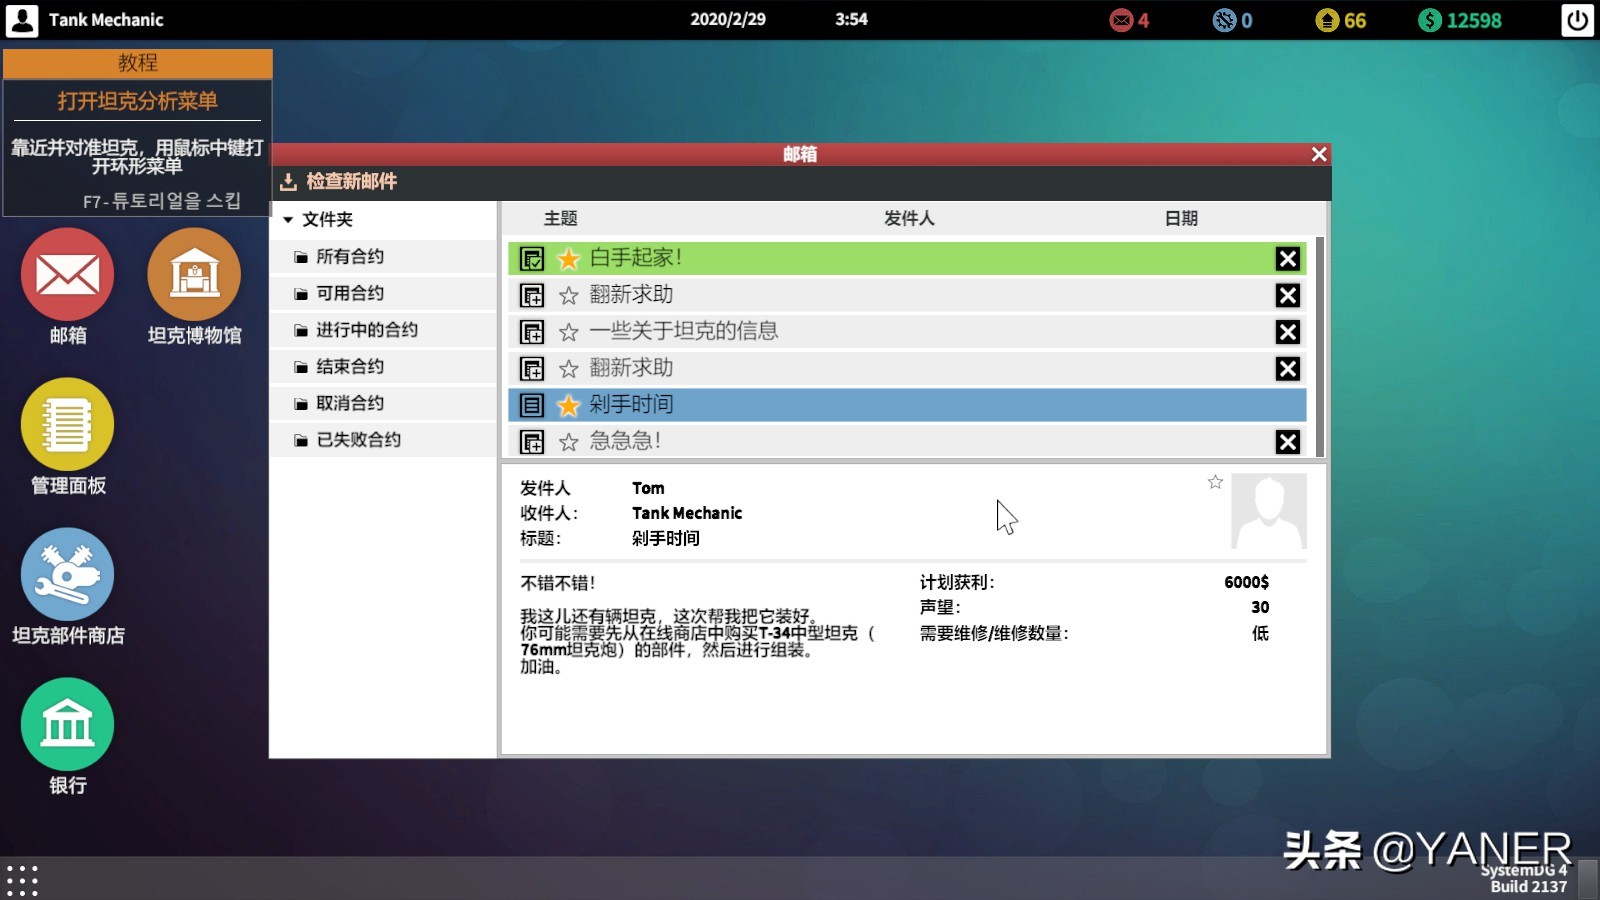
Task: Delete the 一些关于坦克的信息 email with its X
Action: coord(1288,331)
